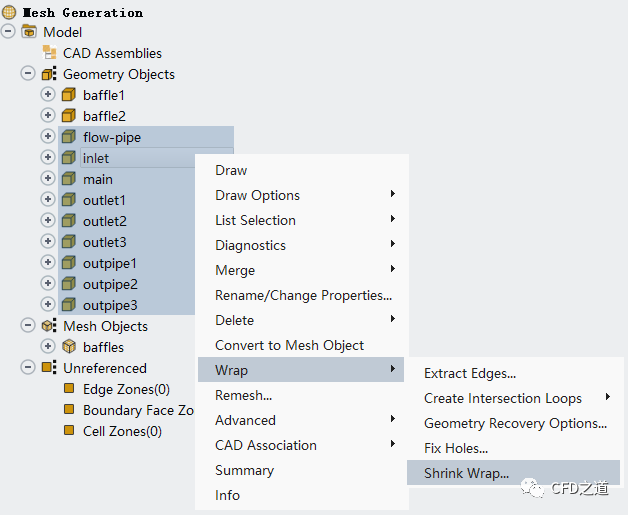This screenshot has width=628, height=515.
Task: Select the outlet2 geometry object
Action: pyautogui.click(x=104, y=221)
